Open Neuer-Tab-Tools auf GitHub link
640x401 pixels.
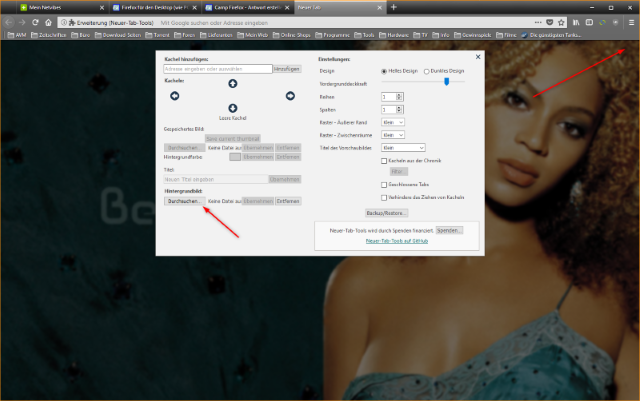click(397, 241)
